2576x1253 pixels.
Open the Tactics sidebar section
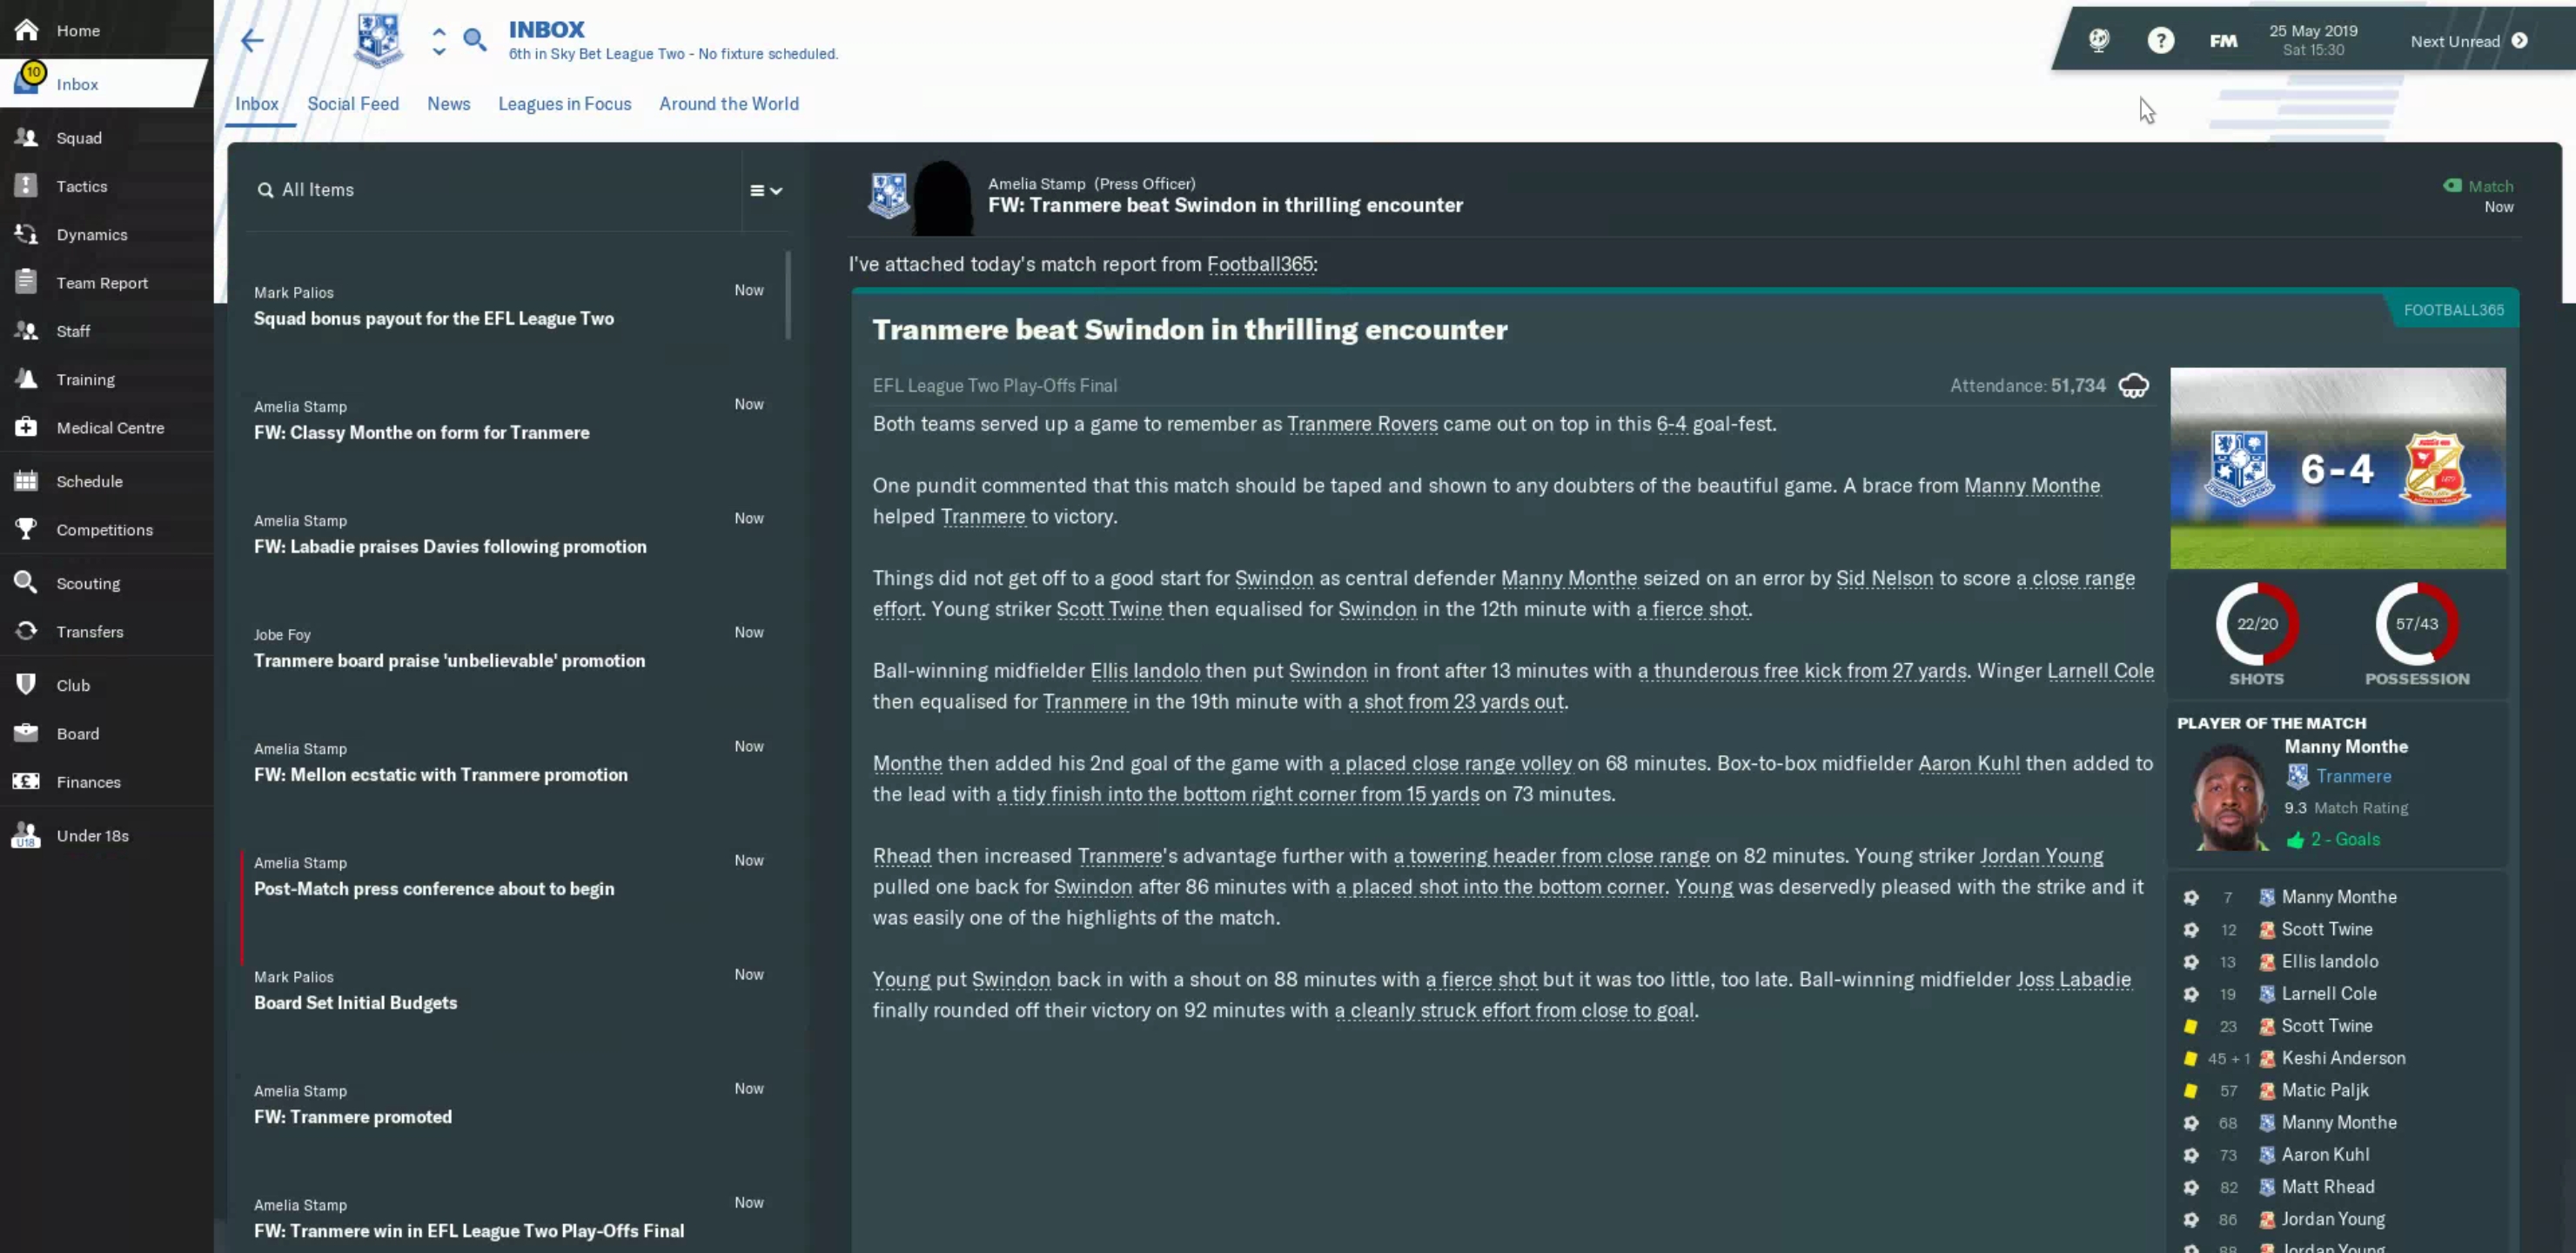tap(81, 186)
